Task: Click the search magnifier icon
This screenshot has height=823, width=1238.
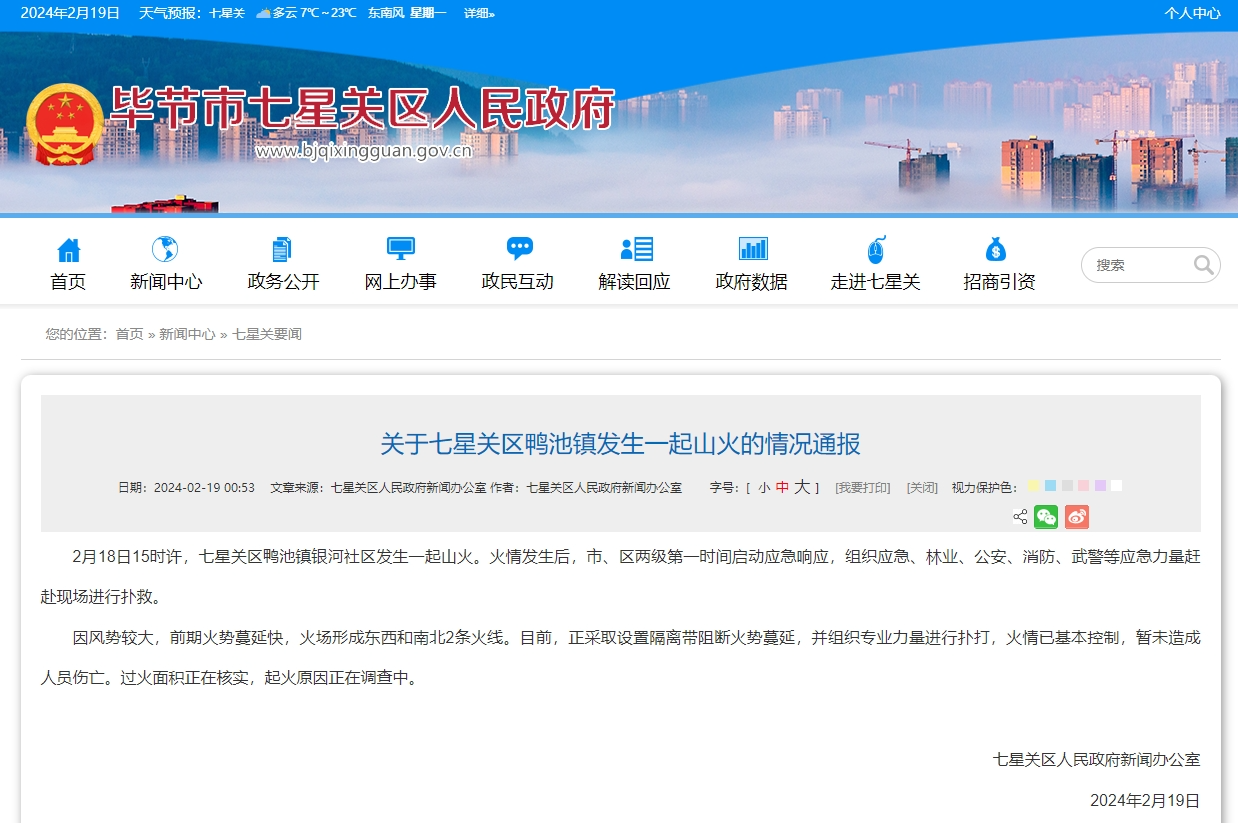Action: point(1203,265)
